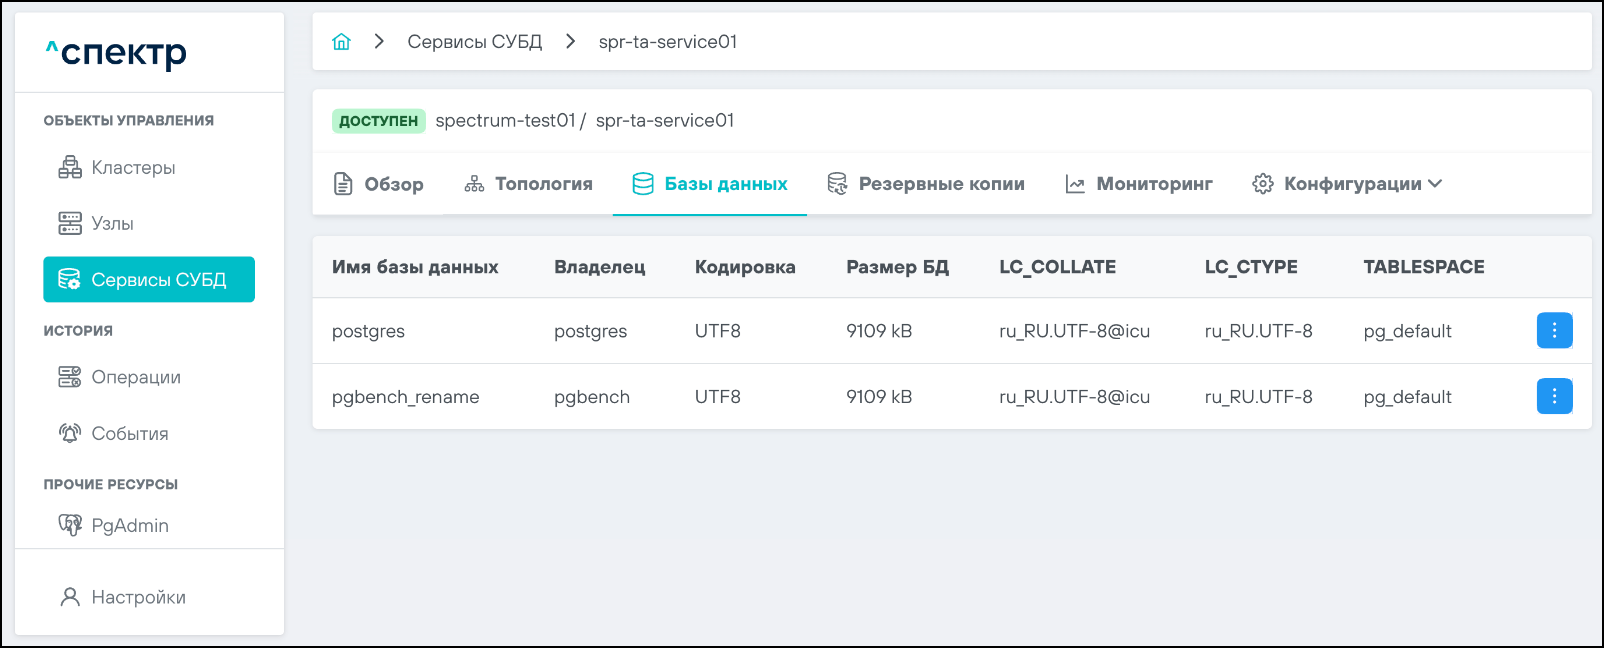Launch PgAdmin from sidebar
1604x650 pixels.
(x=129, y=526)
